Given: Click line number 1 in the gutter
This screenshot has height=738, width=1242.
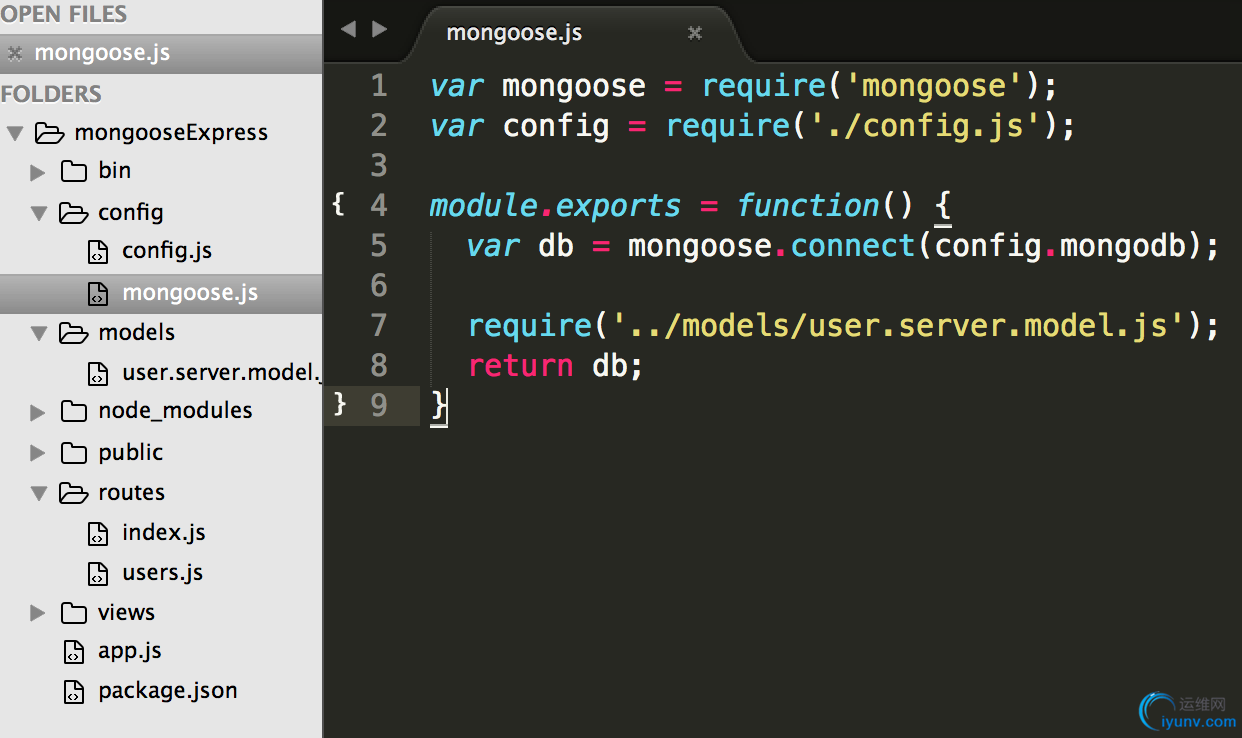Looking at the screenshot, I should (379, 86).
